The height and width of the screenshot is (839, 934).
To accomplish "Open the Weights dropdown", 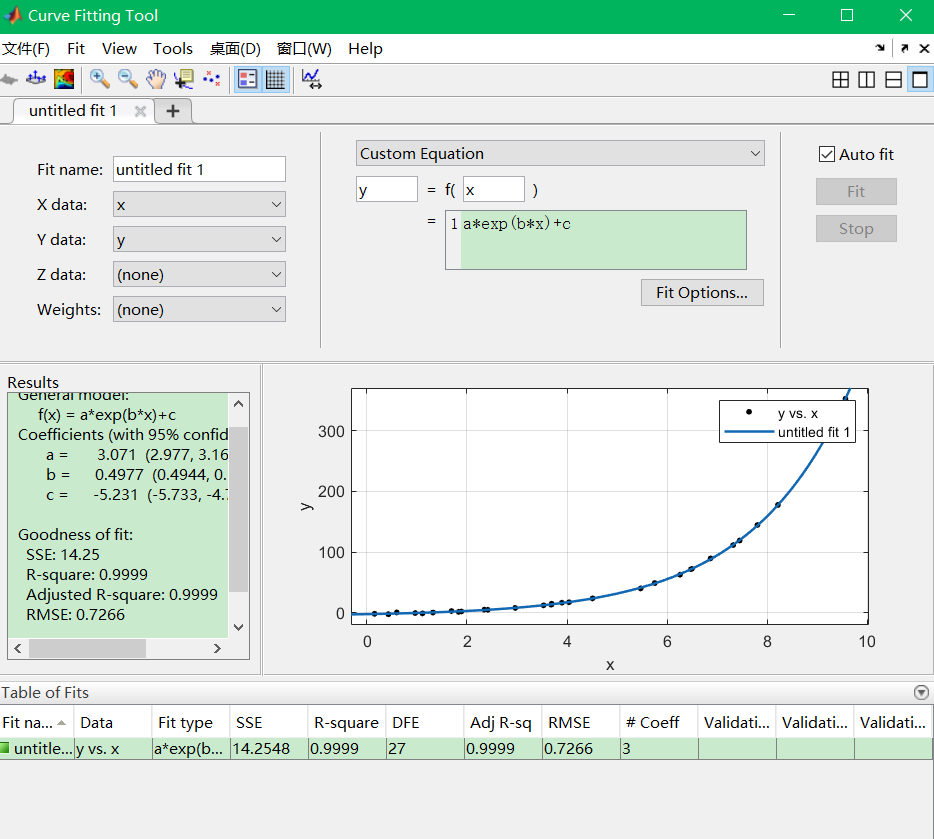I will pyautogui.click(x=200, y=310).
